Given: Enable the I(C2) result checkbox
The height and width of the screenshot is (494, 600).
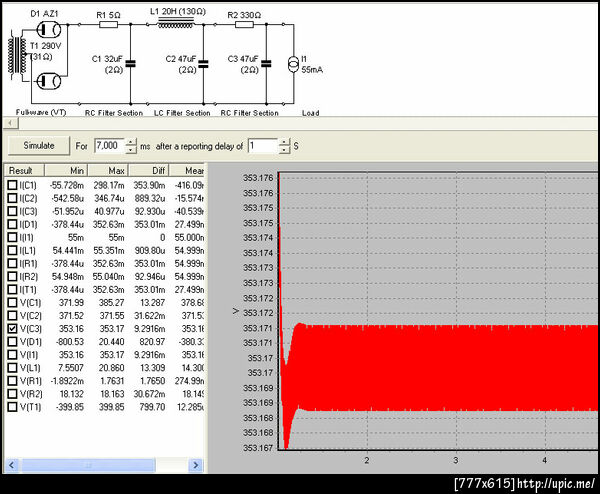Looking at the screenshot, I should (x=13, y=198).
